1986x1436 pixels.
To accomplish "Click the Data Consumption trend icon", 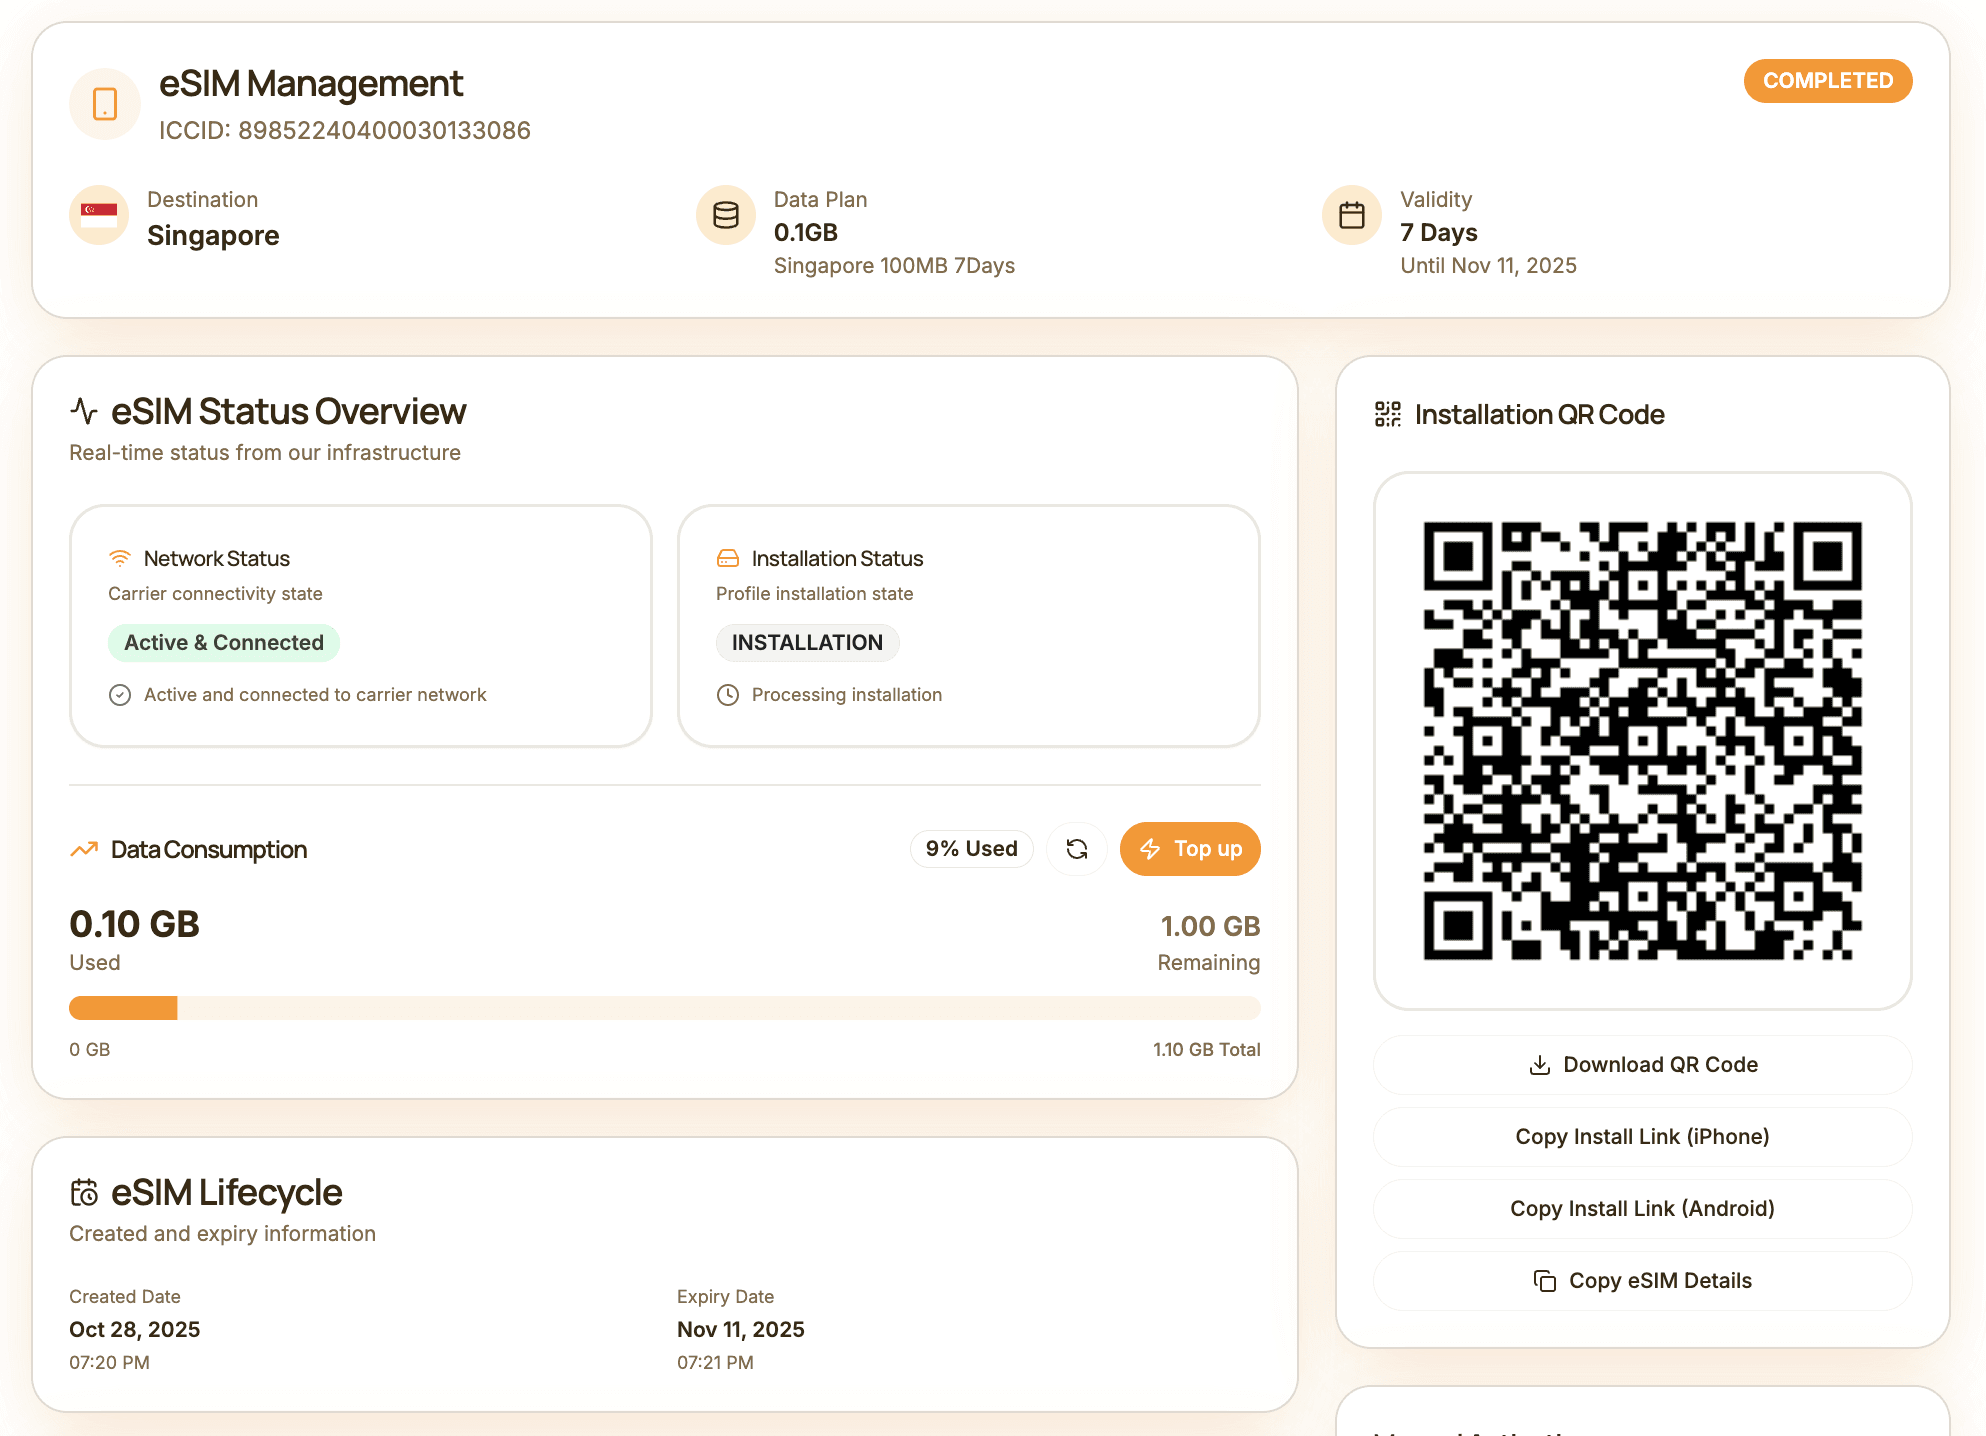I will [84, 849].
